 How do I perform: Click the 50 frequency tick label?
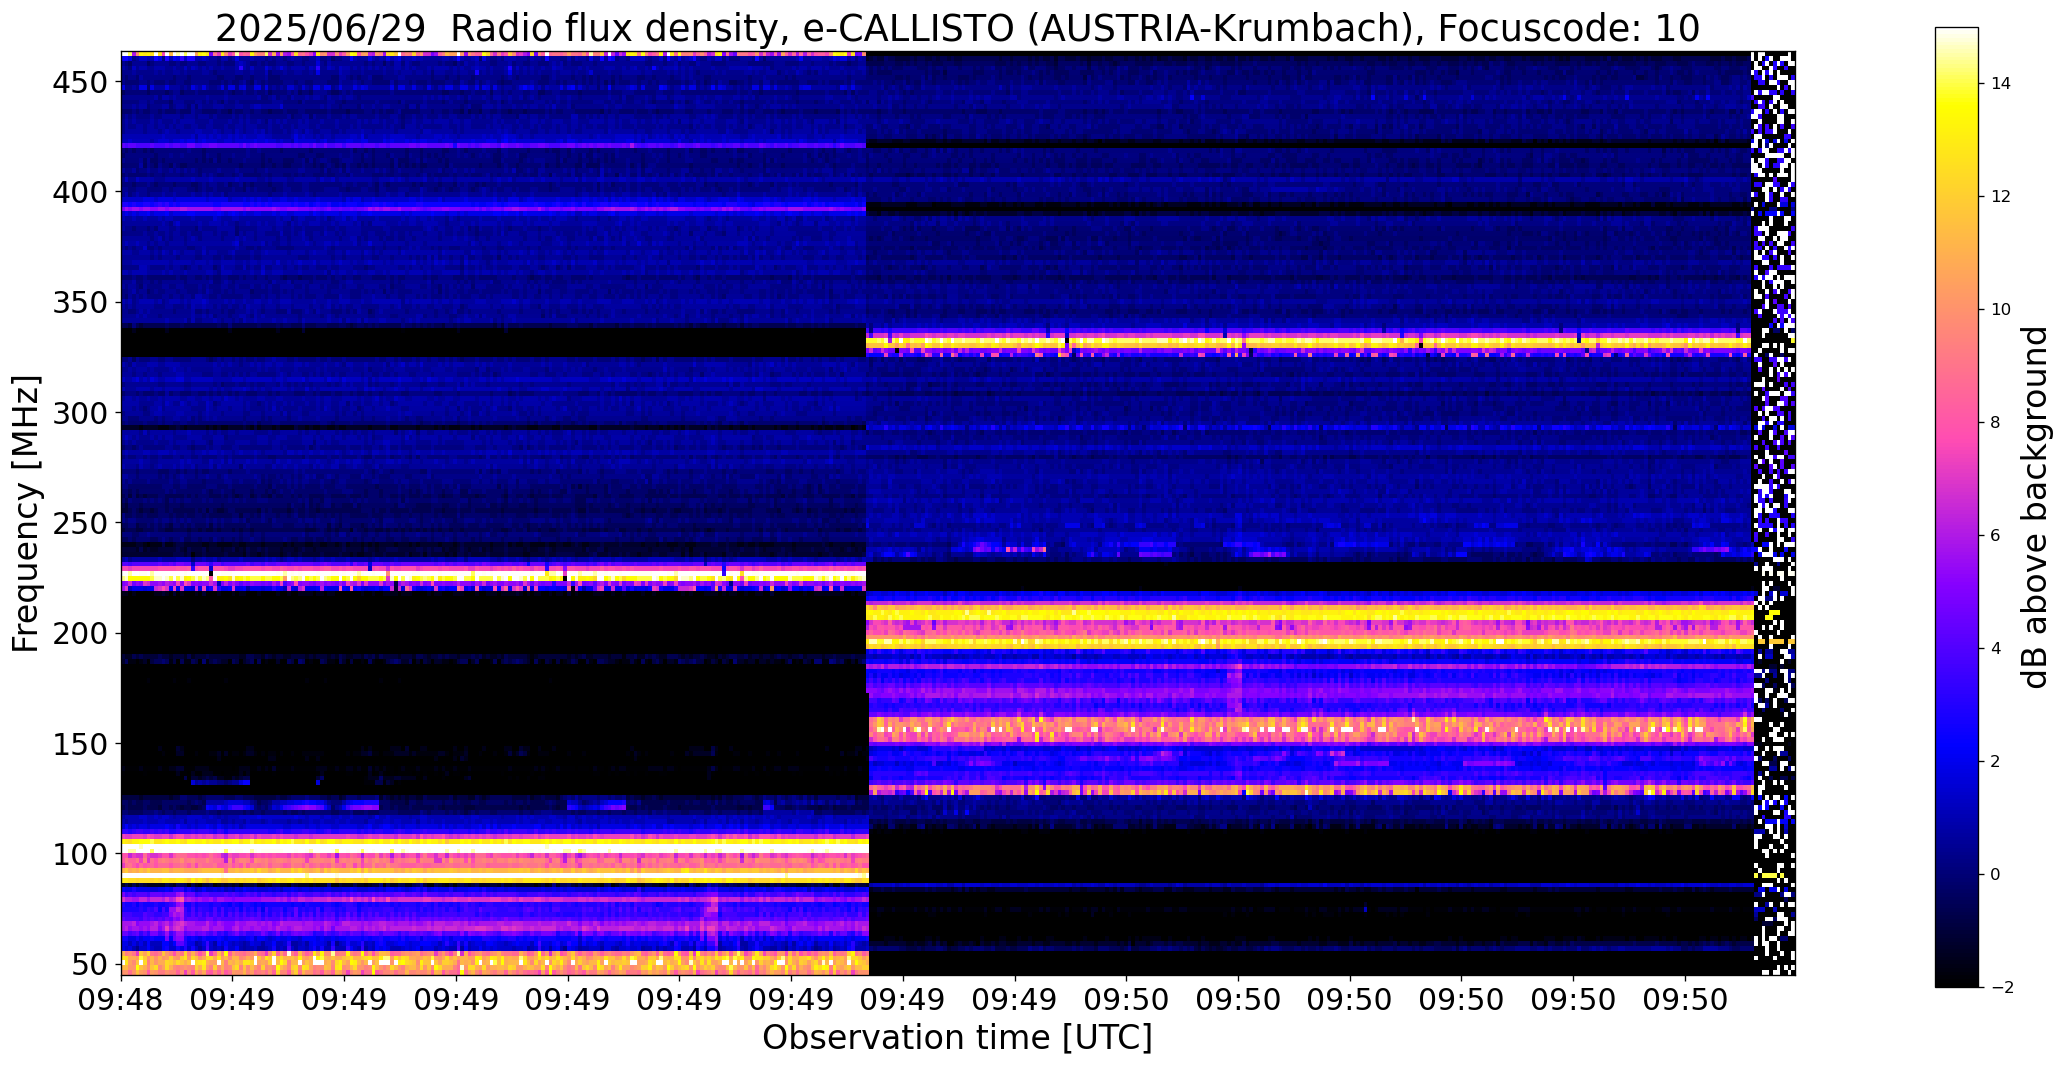91,965
